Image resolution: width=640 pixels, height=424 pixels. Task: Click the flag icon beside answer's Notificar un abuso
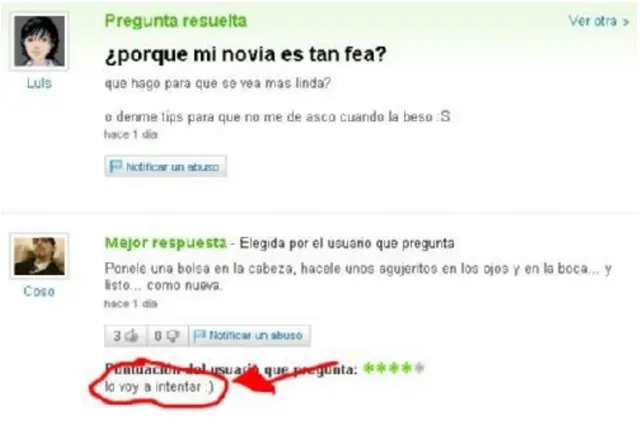(x=199, y=335)
